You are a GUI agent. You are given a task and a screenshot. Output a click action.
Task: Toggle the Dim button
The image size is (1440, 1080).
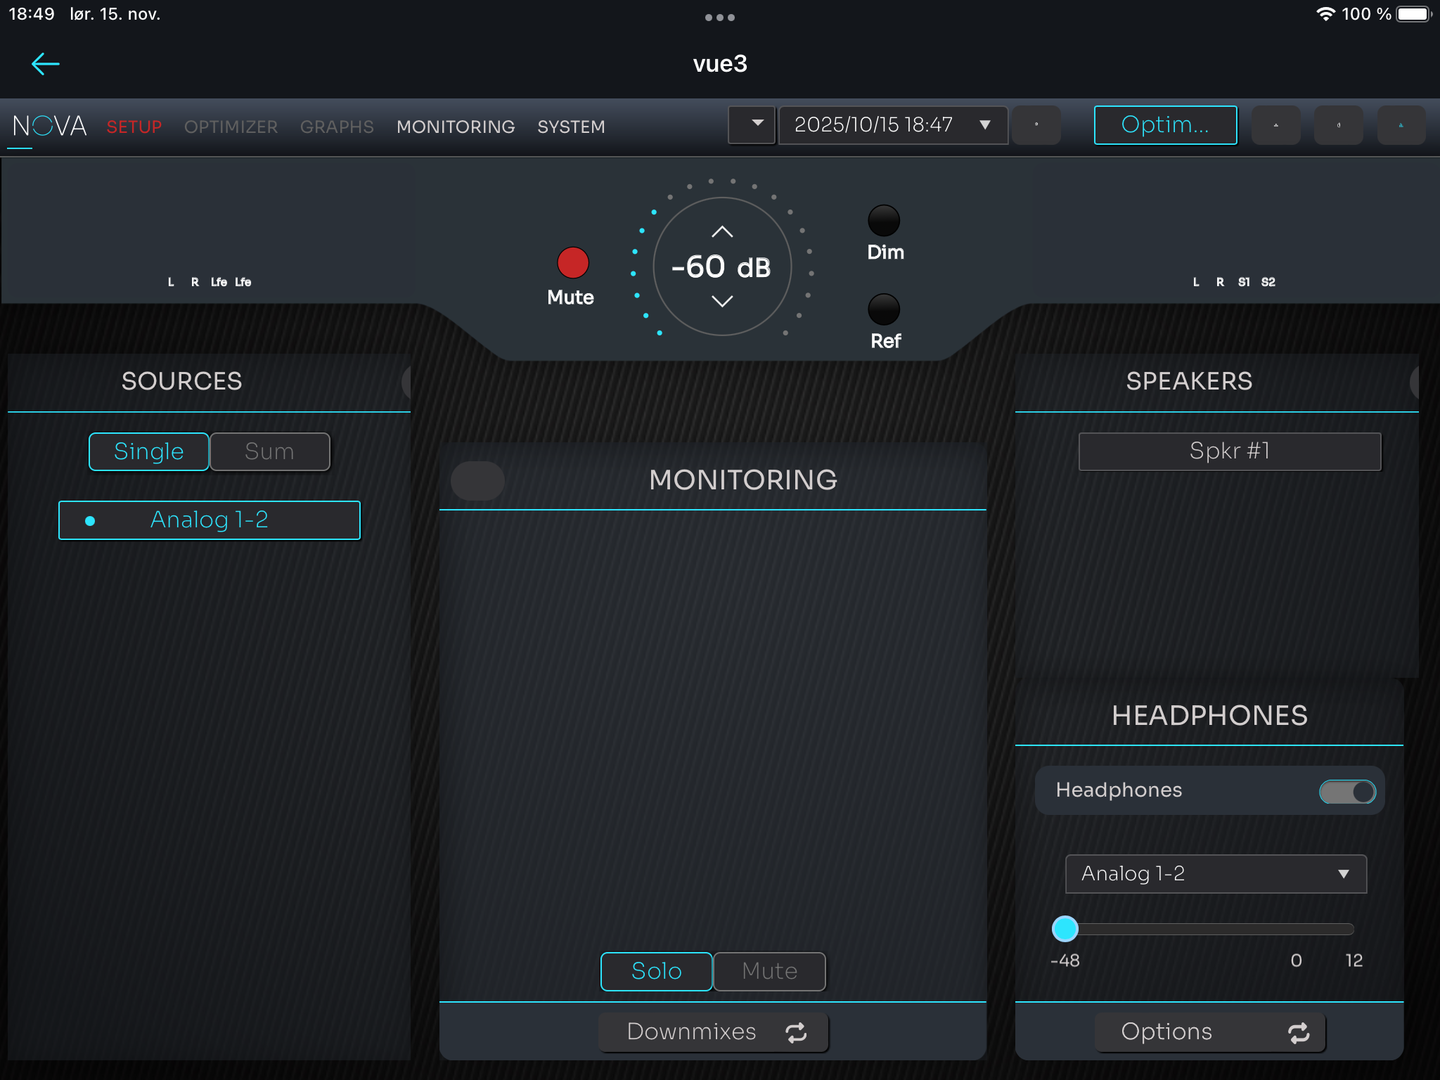884,220
